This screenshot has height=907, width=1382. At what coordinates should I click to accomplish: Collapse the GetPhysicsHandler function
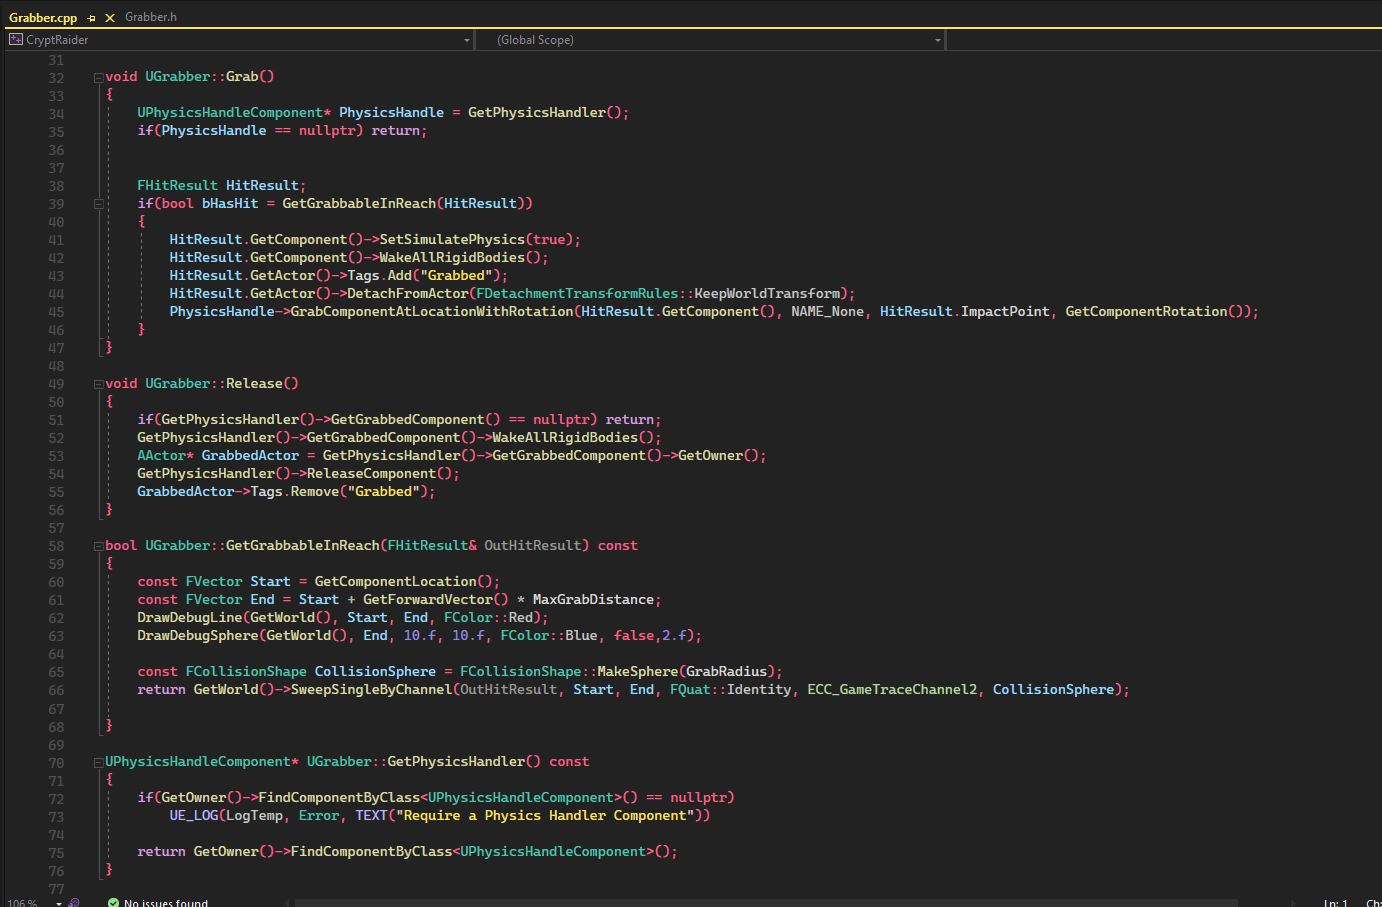coord(98,762)
